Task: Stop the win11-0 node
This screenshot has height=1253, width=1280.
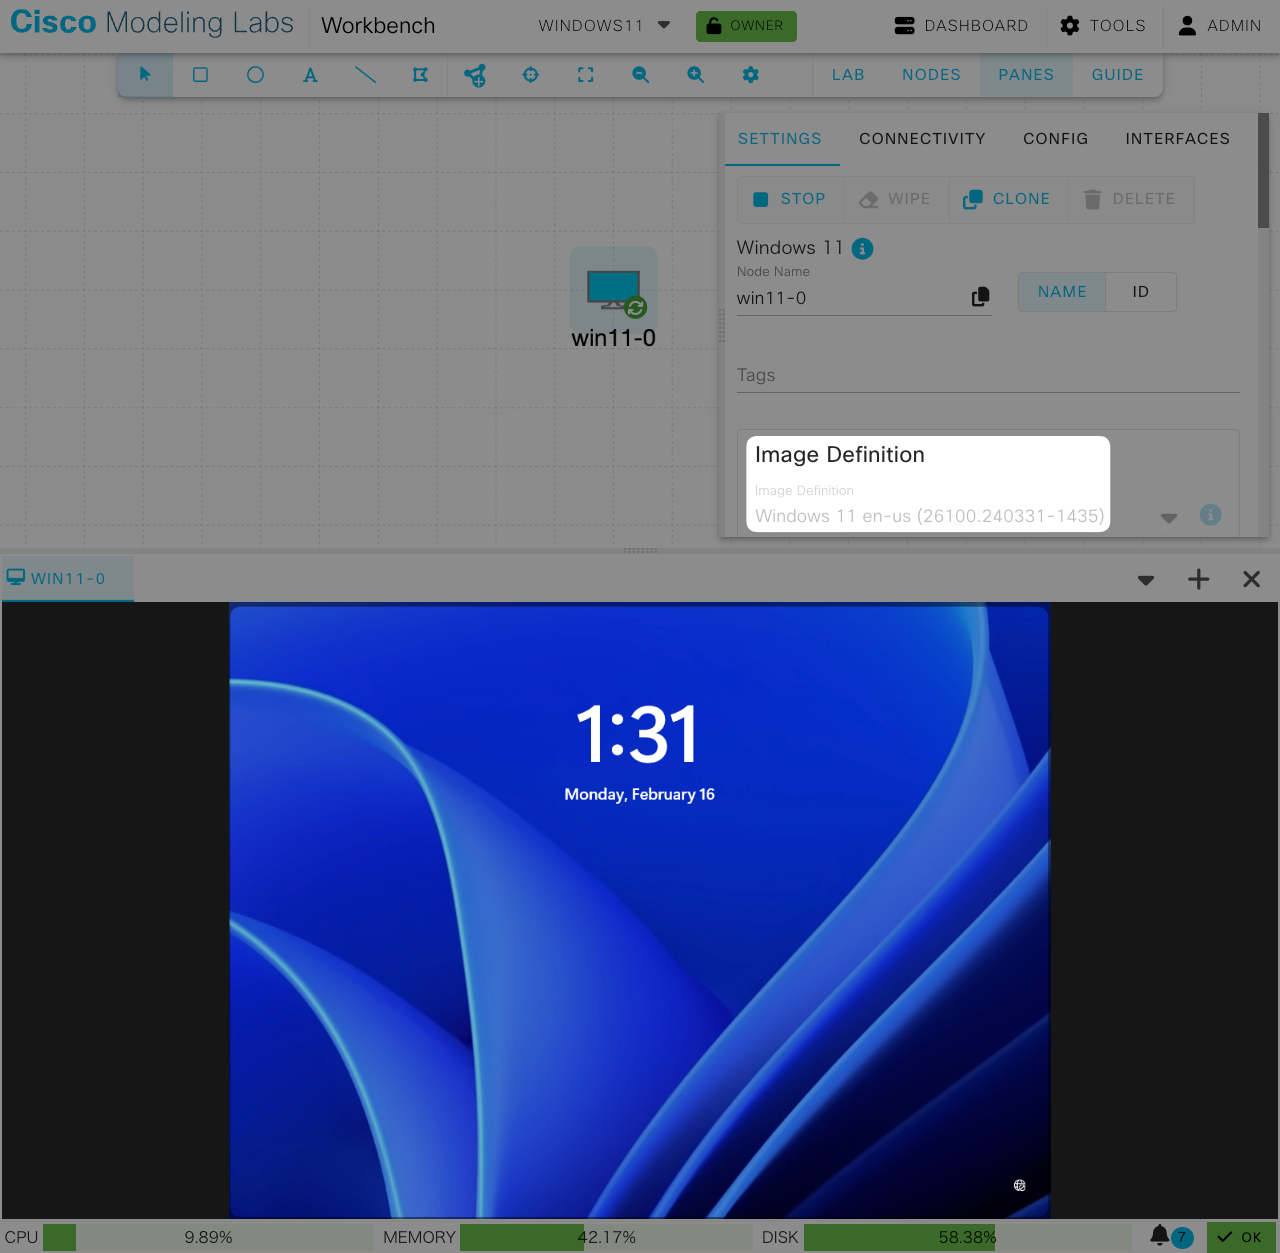Action: (x=790, y=199)
